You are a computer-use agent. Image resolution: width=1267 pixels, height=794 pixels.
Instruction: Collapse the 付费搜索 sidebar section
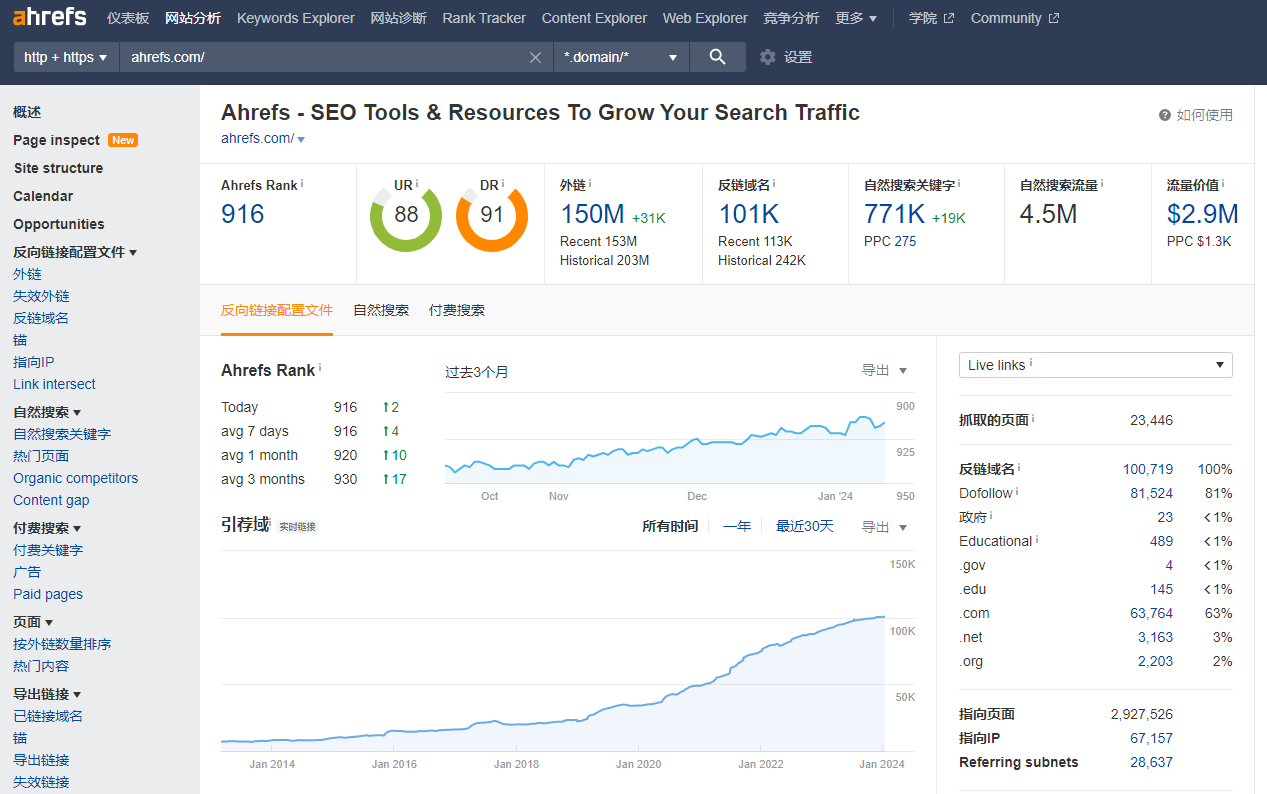(47, 528)
